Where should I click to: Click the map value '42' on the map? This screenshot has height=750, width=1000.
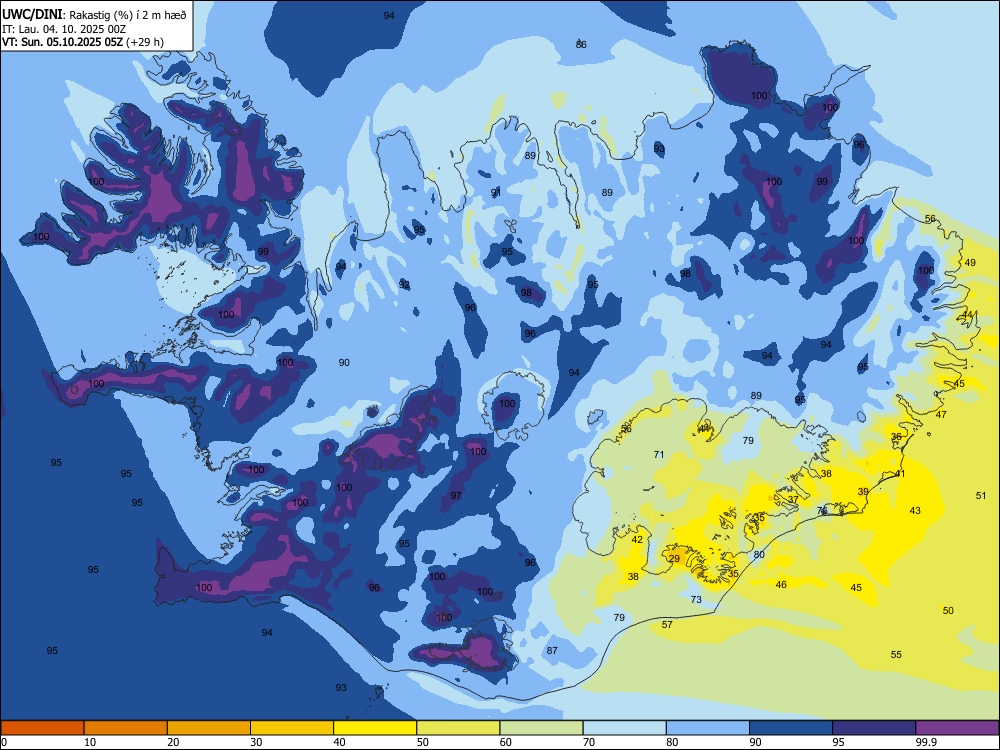coord(637,540)
